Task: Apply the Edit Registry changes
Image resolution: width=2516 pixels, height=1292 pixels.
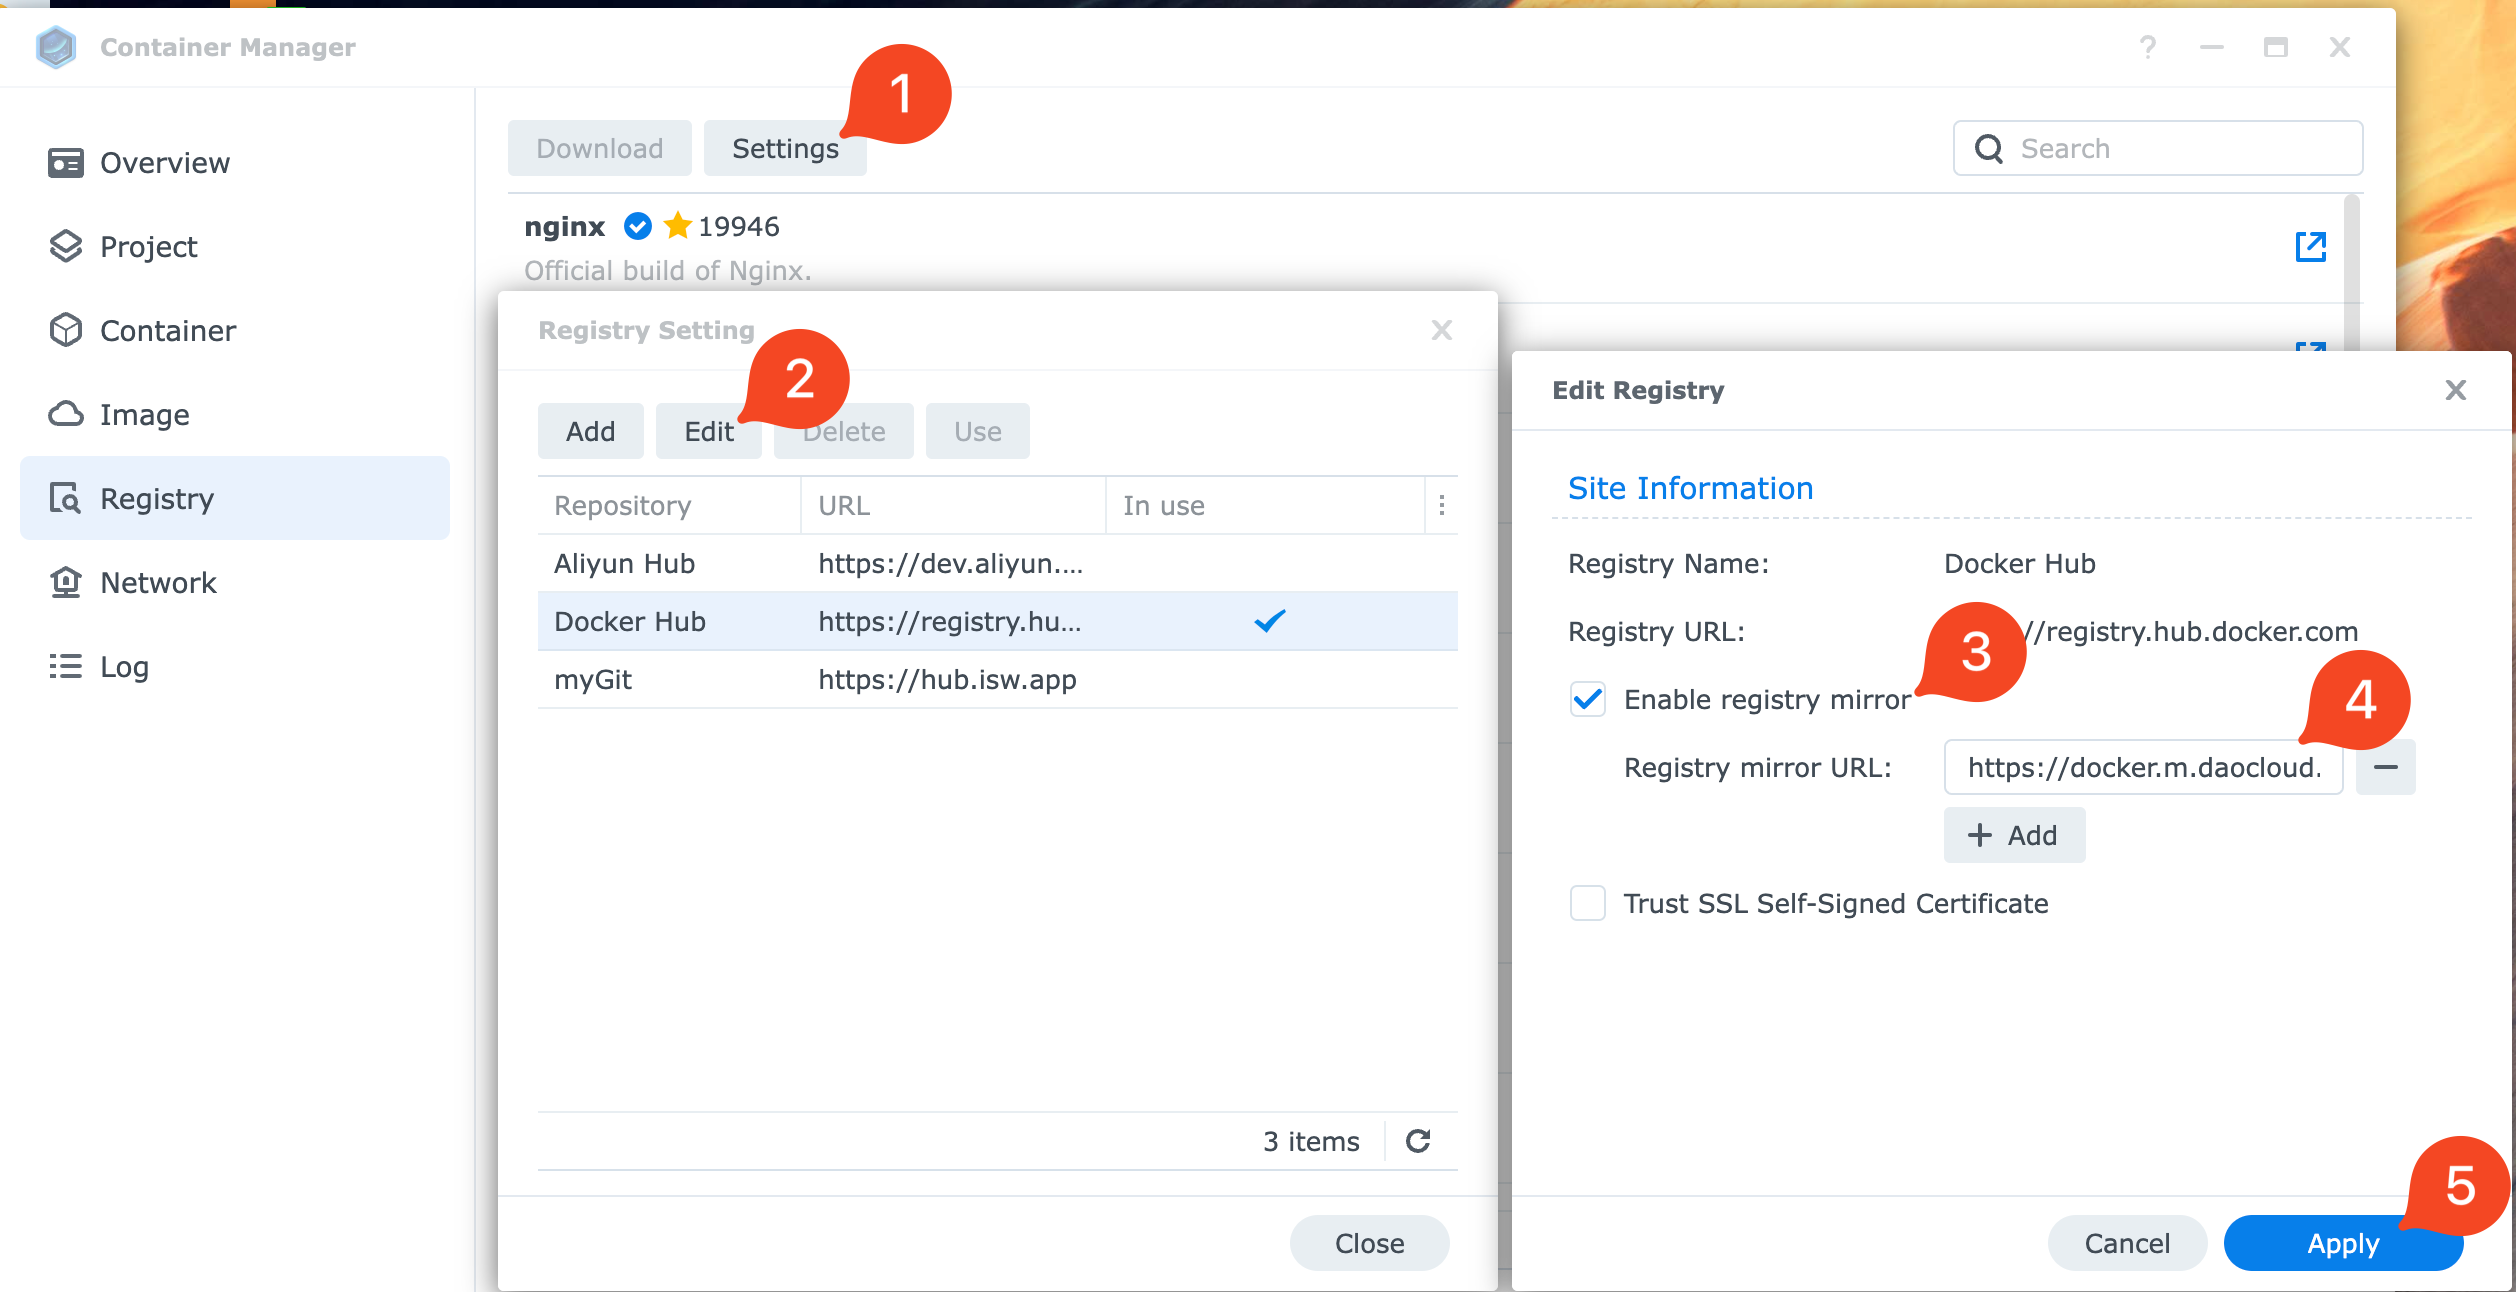Action: click(x=2343, y=1243)
